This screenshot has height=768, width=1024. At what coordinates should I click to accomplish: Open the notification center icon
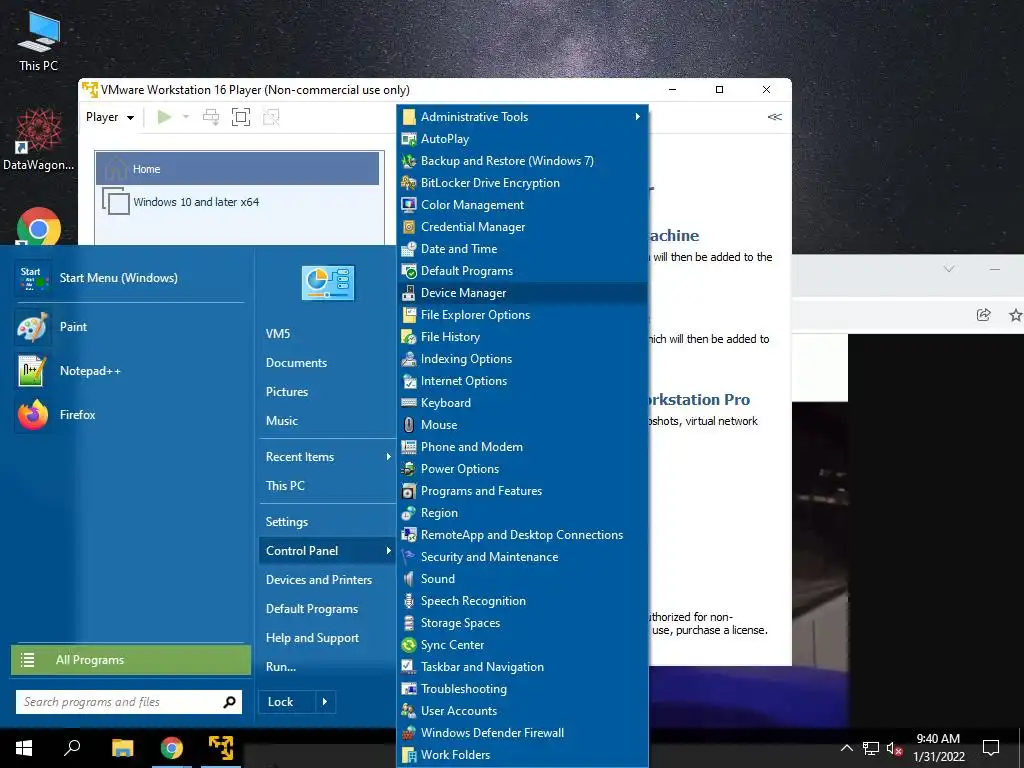pos(991,748)
